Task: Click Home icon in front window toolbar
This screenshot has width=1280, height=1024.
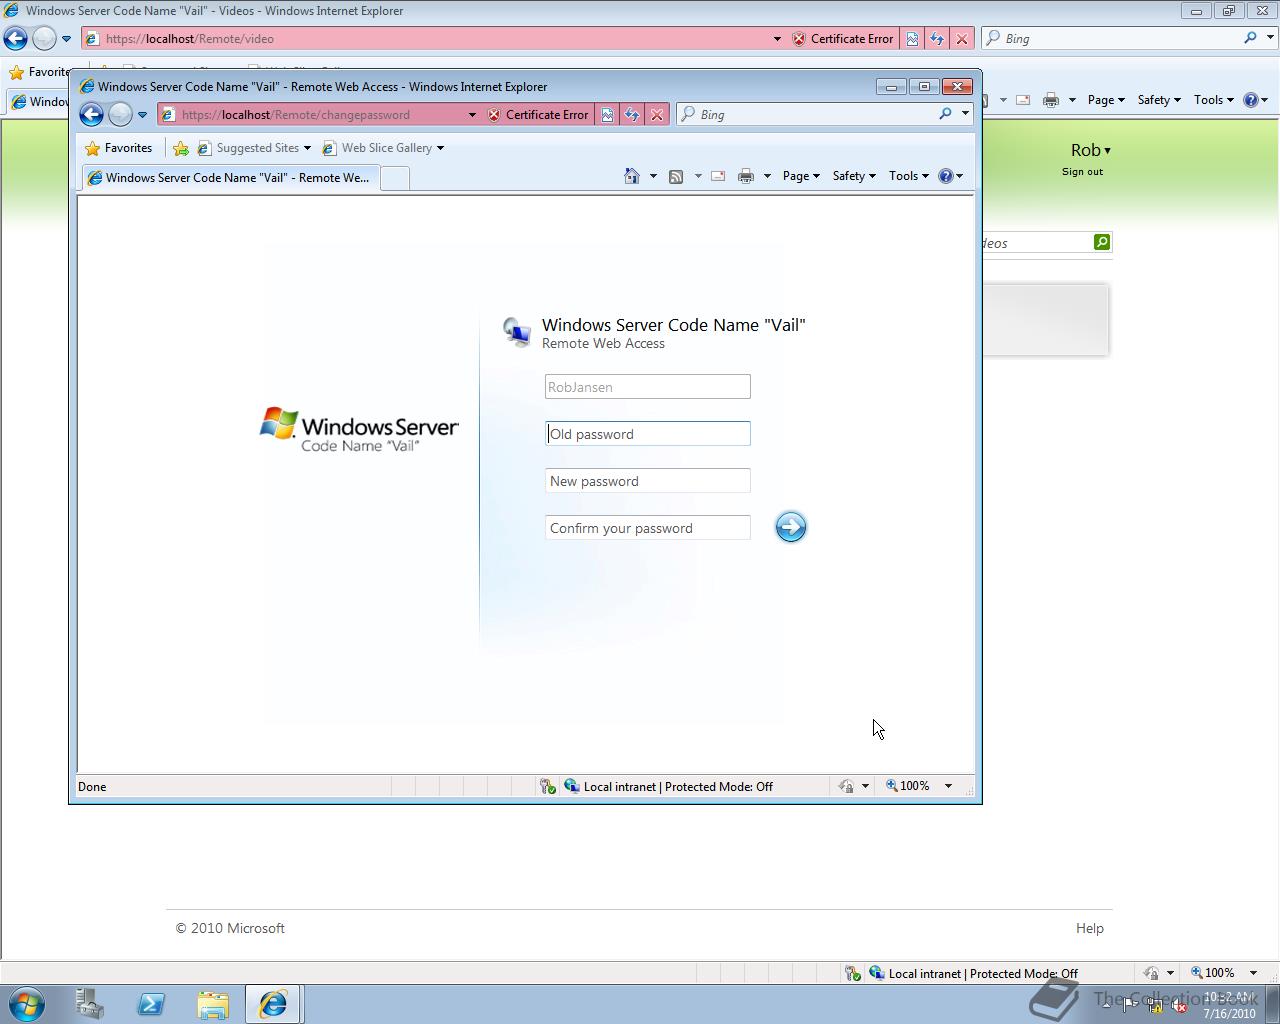Action: pyautogui.click(x=632, y=176)
